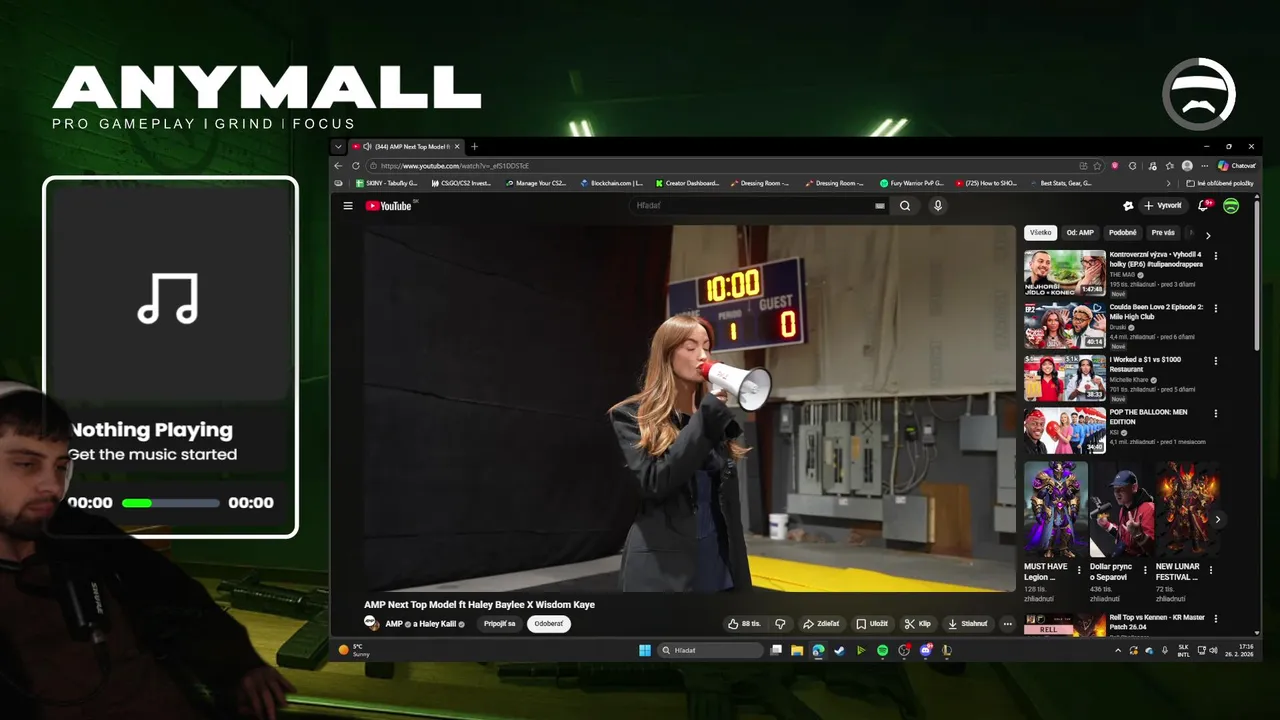Open more actions ellipsis under the video
The height and width of the screenshot is (720, 1280).
[1007, 624]
